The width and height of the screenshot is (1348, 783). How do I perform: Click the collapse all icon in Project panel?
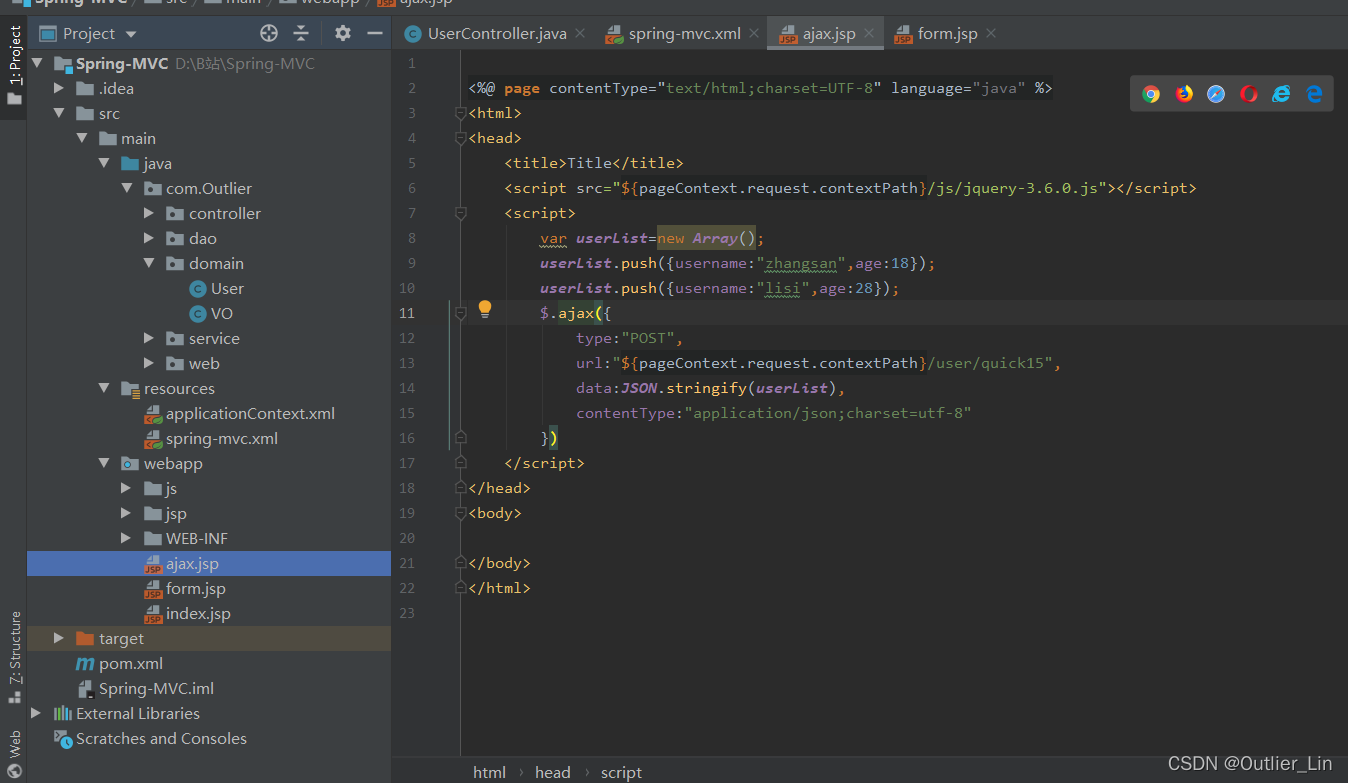[301, 33]
